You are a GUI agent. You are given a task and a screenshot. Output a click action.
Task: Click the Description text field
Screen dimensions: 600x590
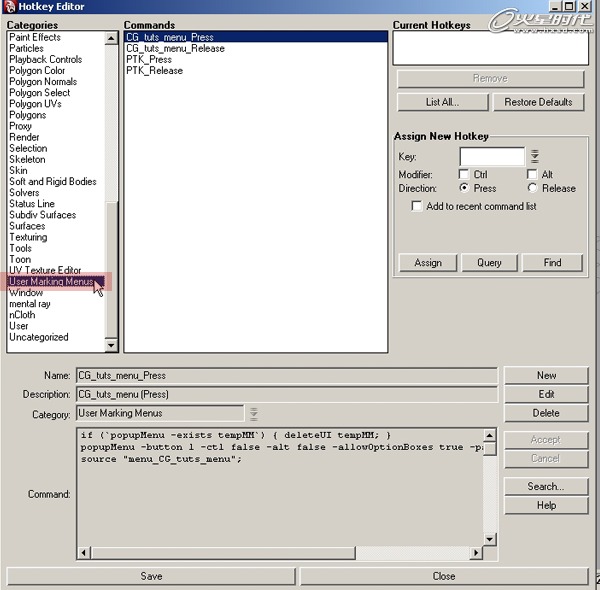click(287, 394)
